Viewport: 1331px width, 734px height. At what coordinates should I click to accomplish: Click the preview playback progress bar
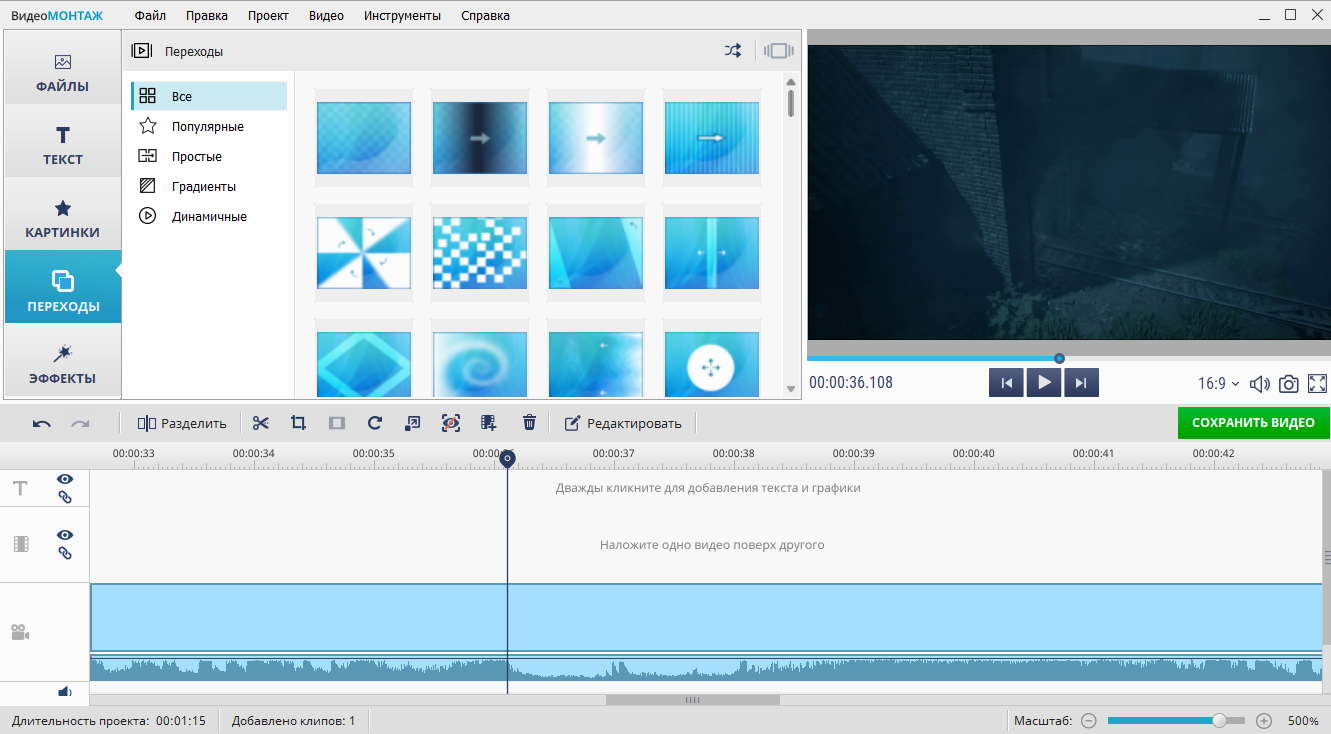[1068, 358]
